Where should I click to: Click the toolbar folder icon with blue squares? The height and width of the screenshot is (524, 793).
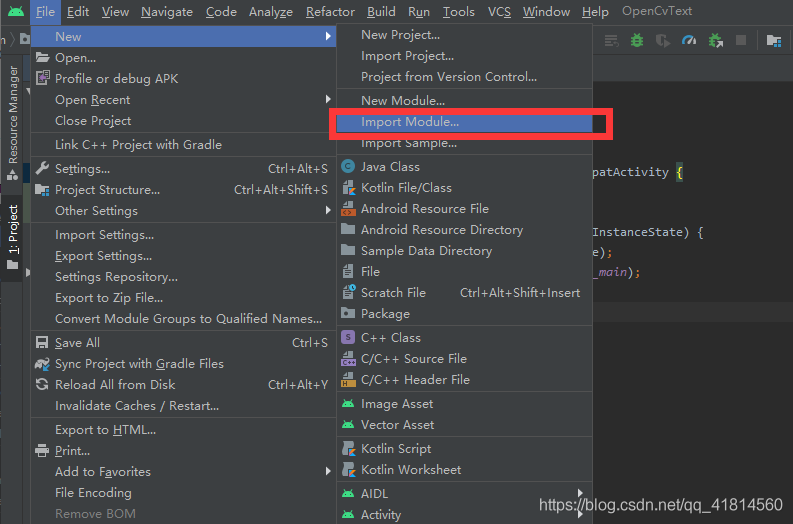point(773,41)
